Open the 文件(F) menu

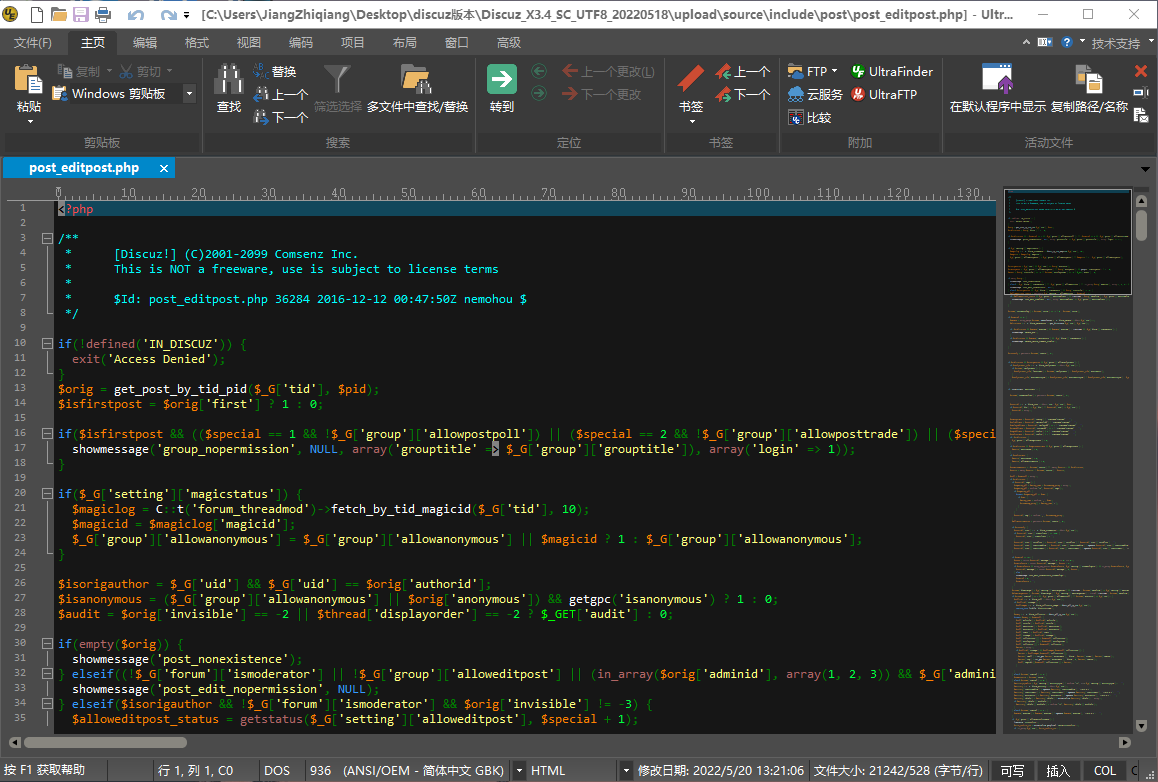coord(33,43)
